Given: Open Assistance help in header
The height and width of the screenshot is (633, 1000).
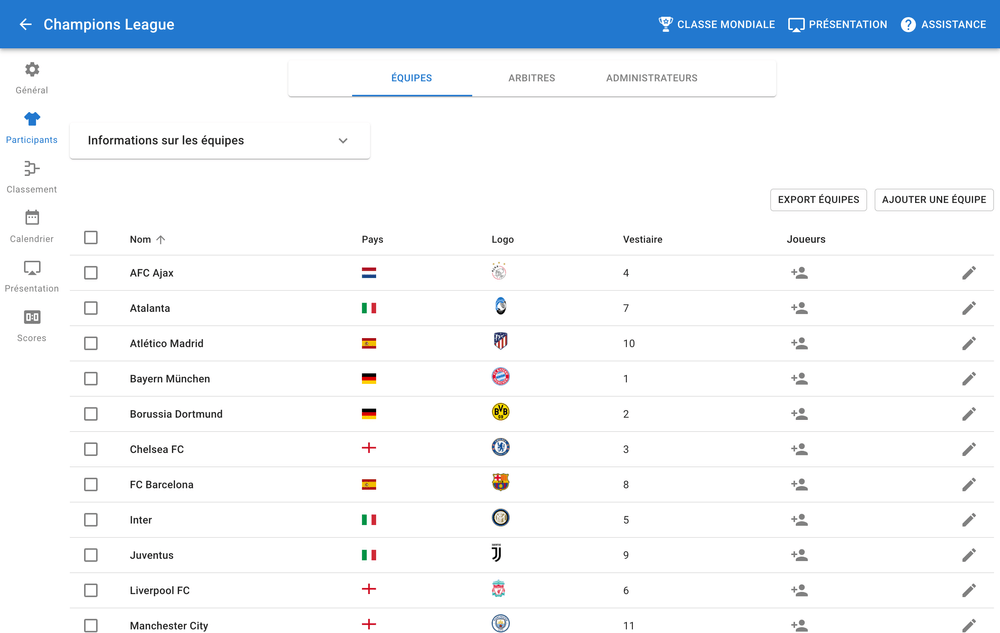Looking at the screenshot, I should [943, 24].
